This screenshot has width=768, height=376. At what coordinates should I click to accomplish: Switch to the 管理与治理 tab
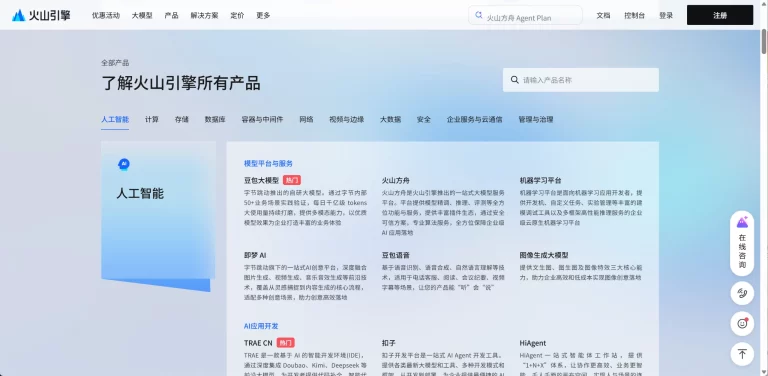(536, 119)
